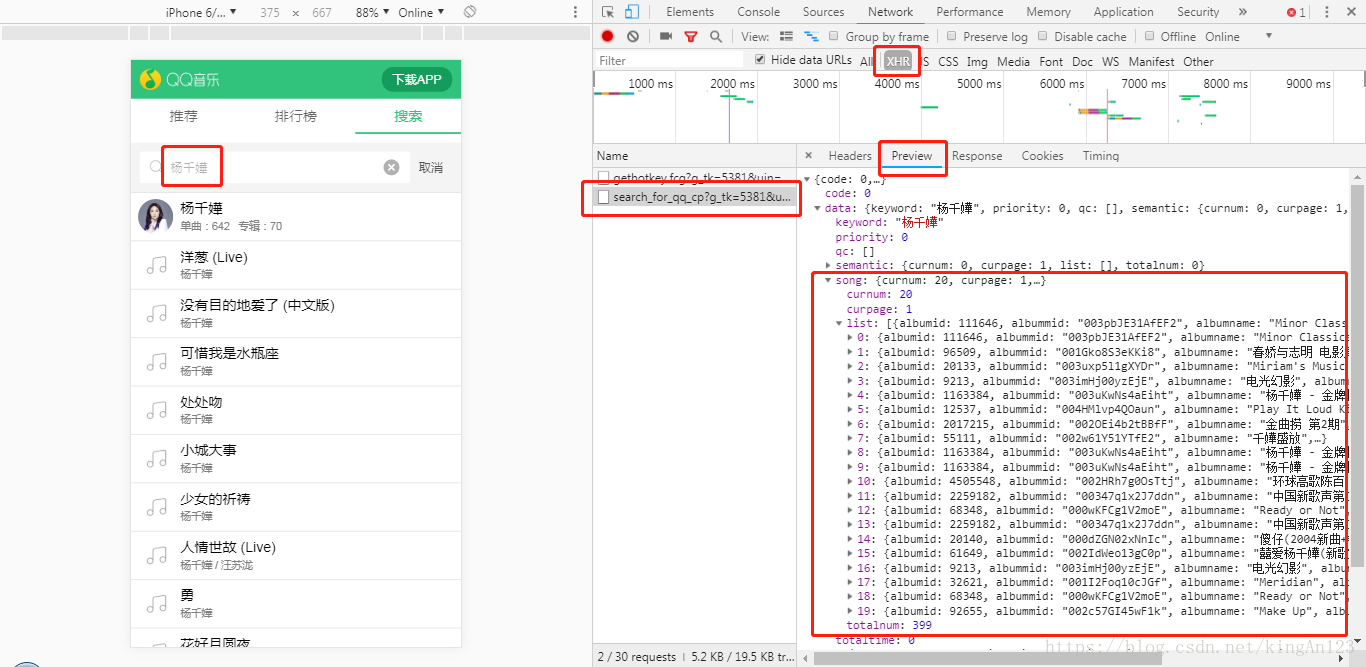Stop network recording with red record button
The width and height of the screenshot is (1366, 667).
pos(607,36)
